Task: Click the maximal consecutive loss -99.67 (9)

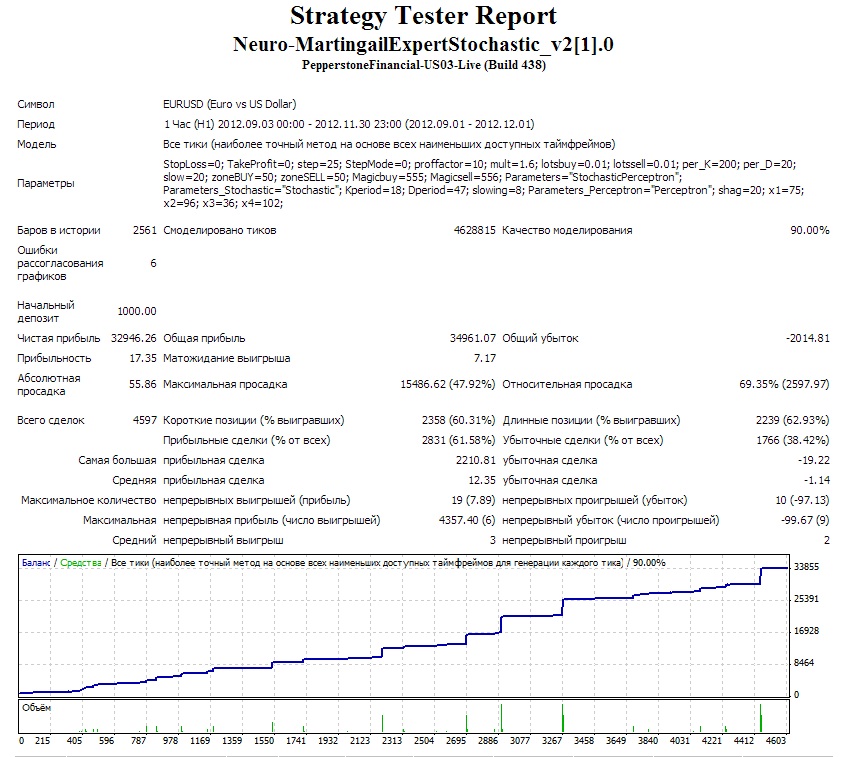Action: [x=805, y=520]
